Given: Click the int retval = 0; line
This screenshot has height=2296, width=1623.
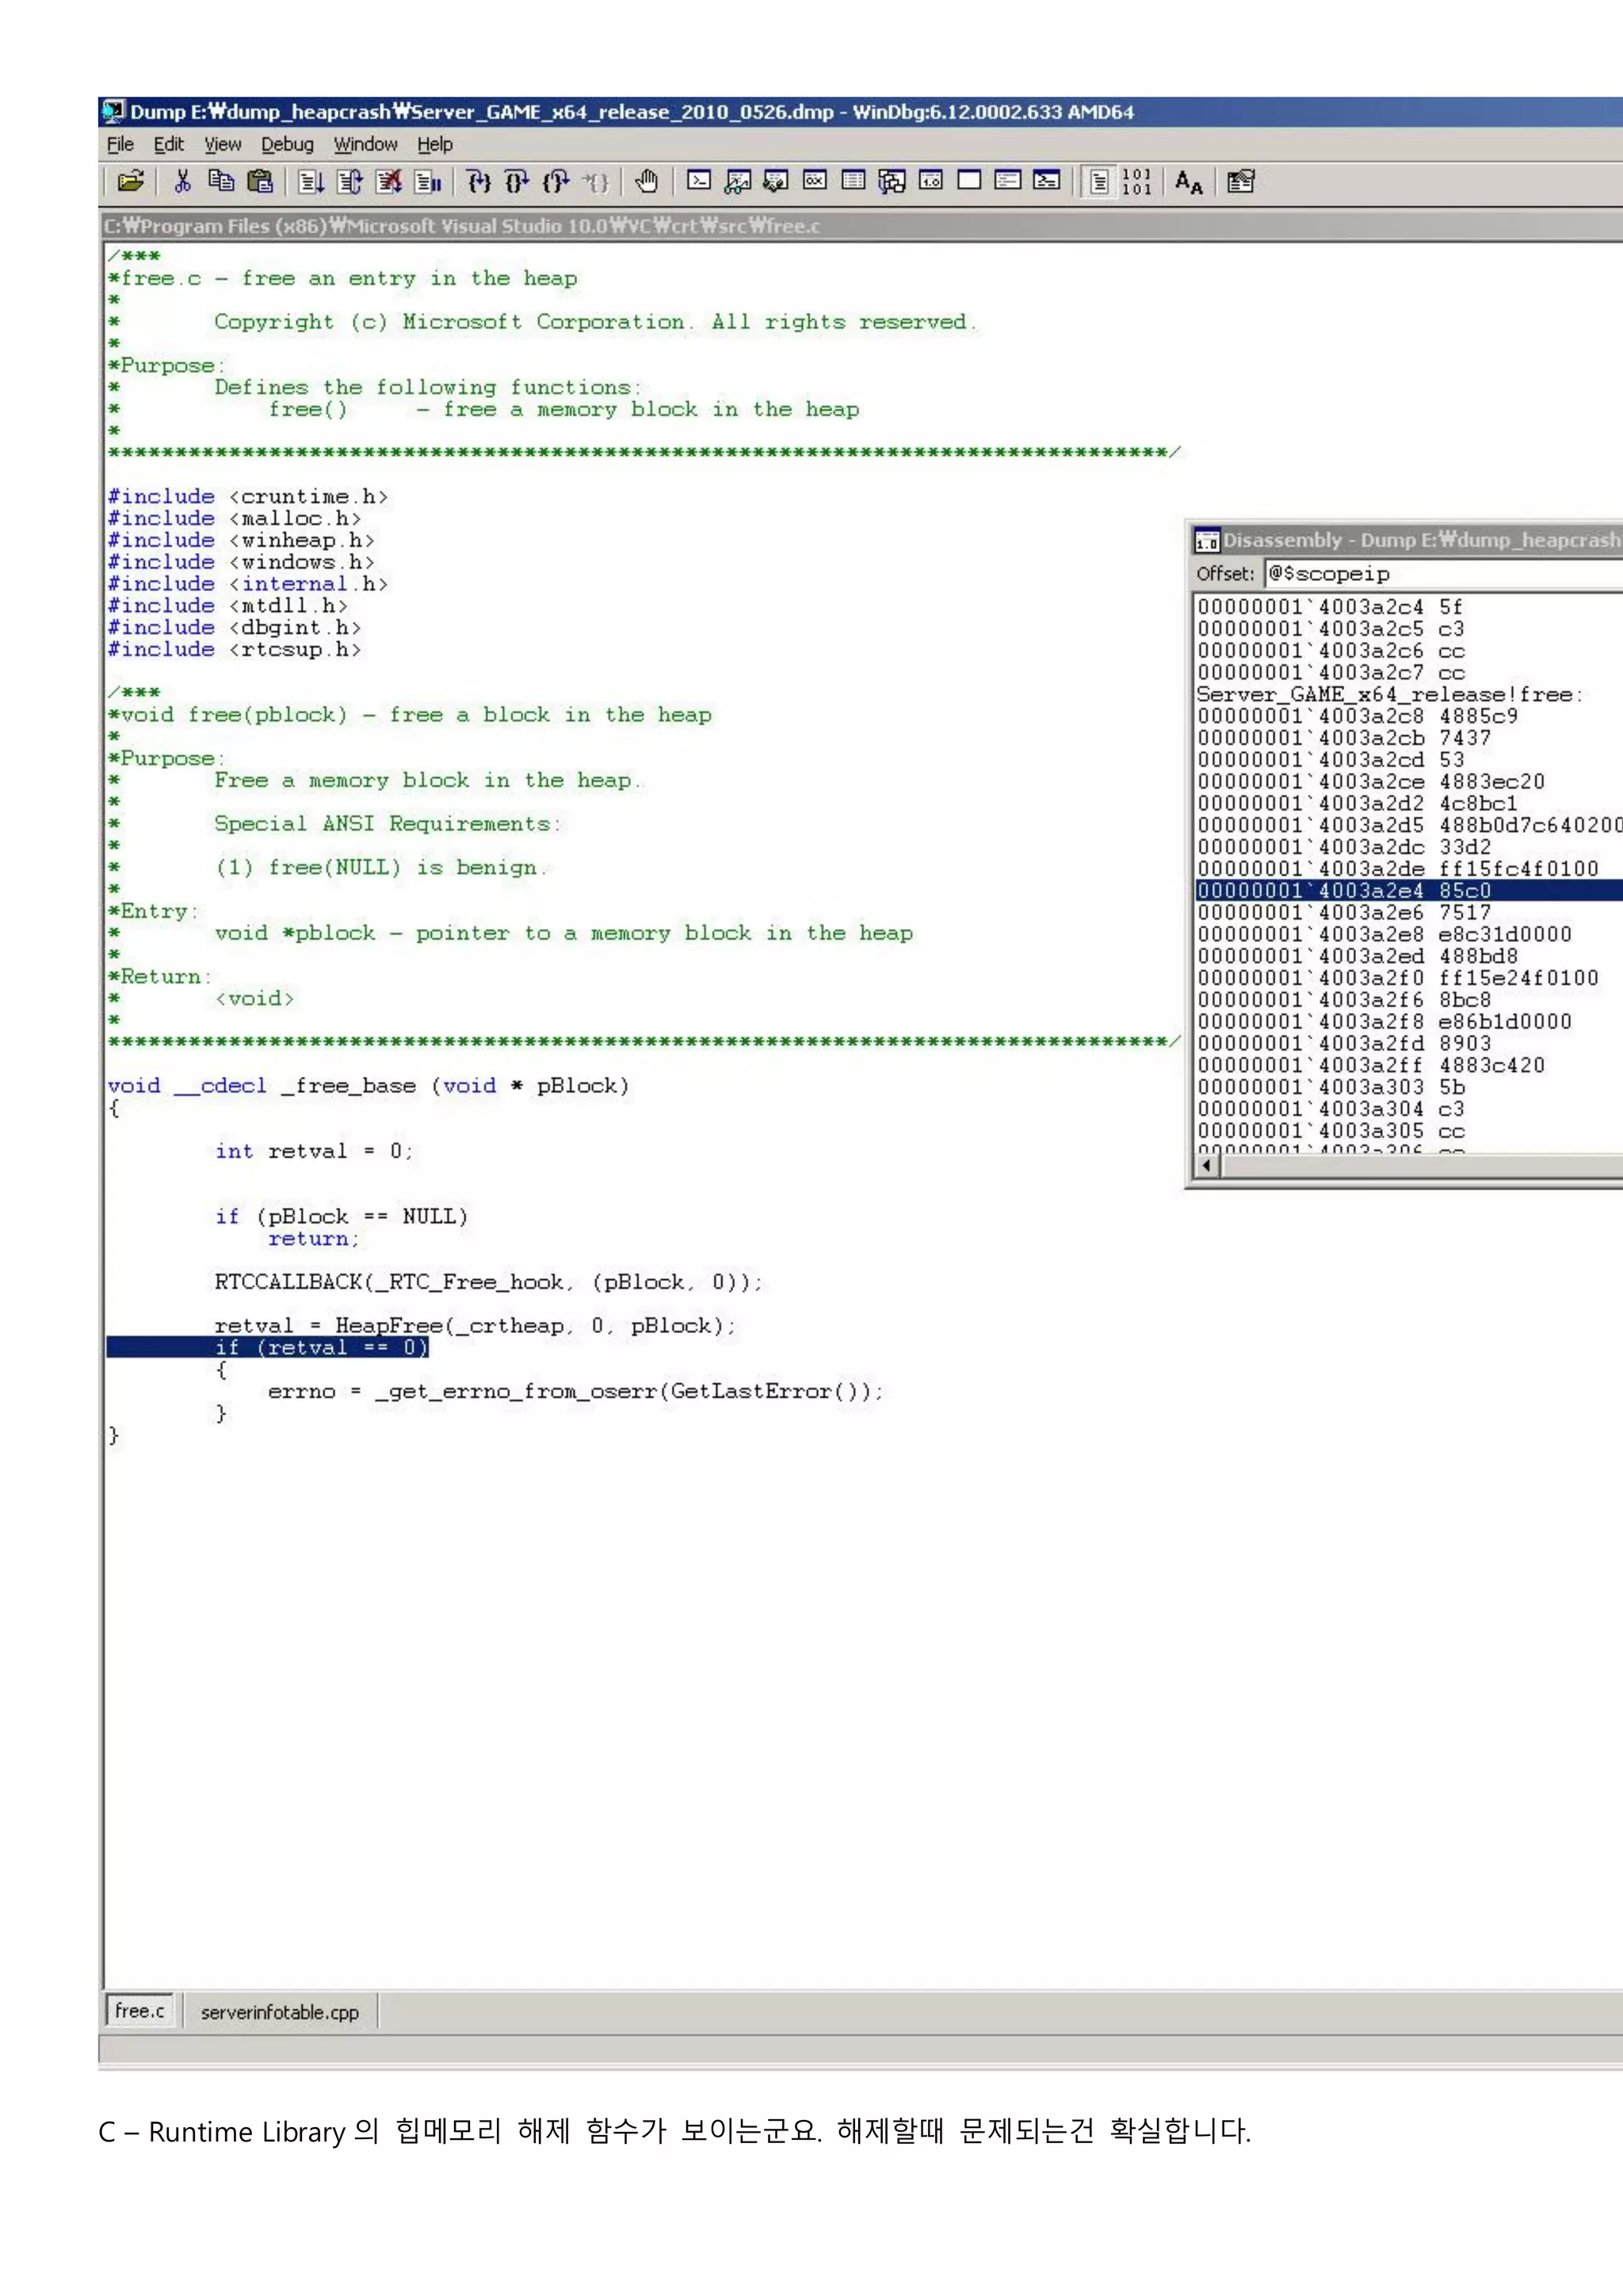Looking at the screenshot, I should coord(313,1151).
